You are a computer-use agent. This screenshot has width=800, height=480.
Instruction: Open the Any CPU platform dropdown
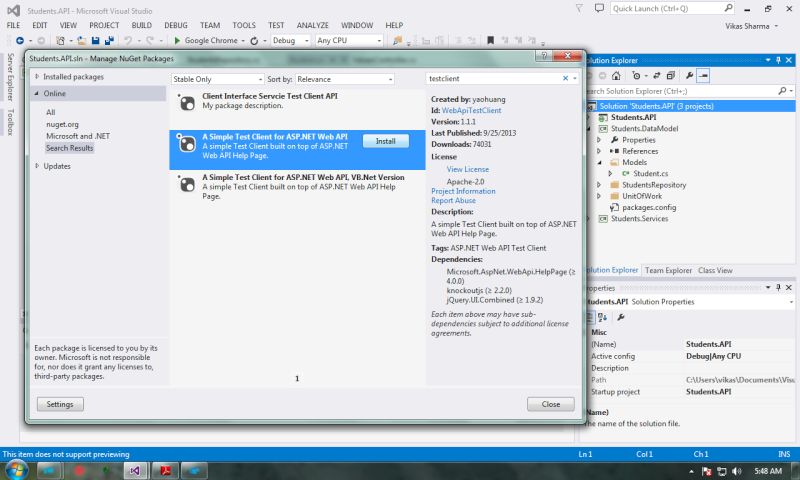pyautogui.click(x=349, y=40)
